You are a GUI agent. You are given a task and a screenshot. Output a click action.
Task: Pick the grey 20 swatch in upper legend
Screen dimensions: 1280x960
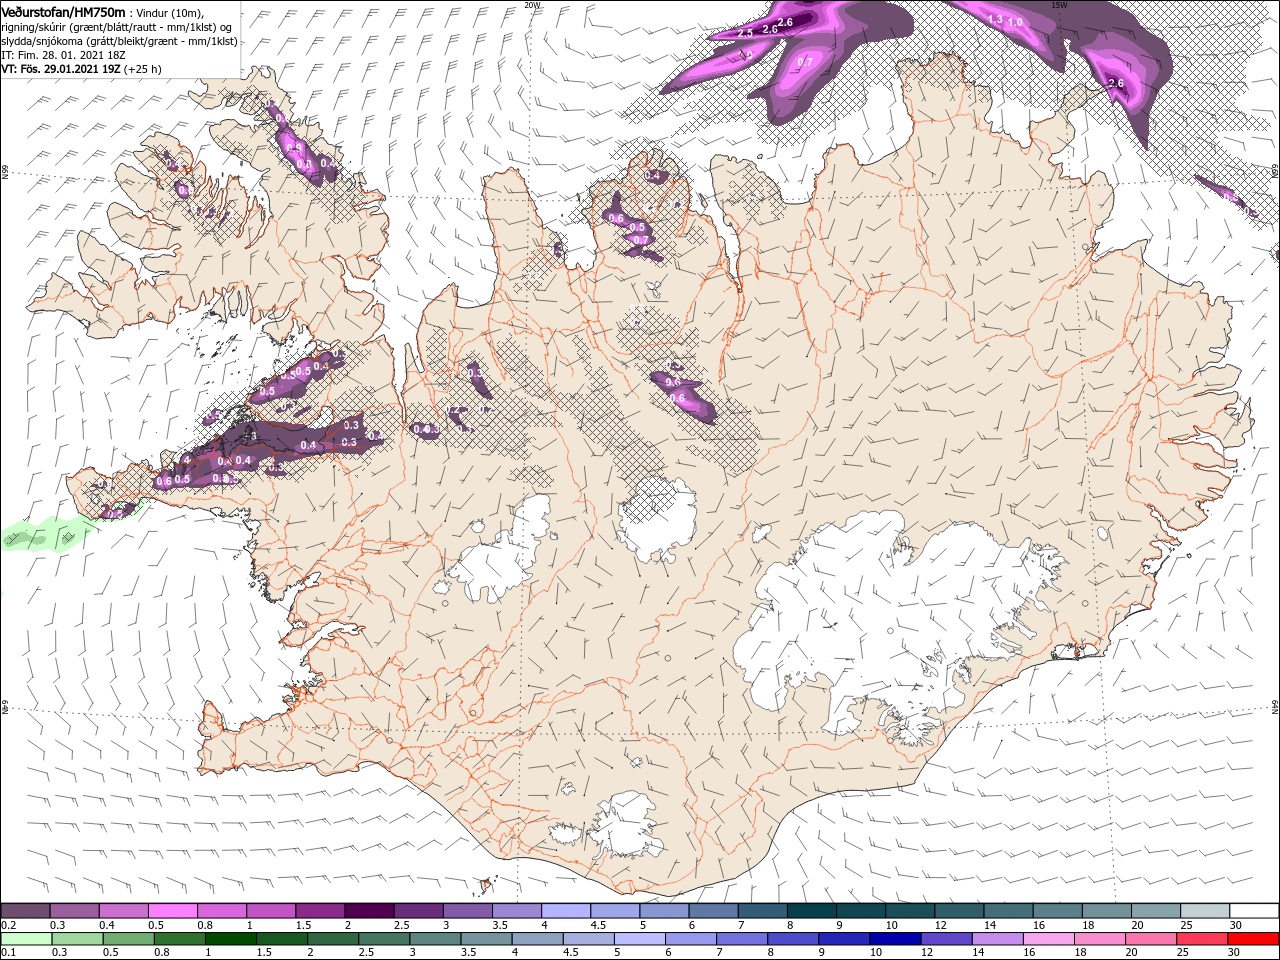(x=1155, y=911)
